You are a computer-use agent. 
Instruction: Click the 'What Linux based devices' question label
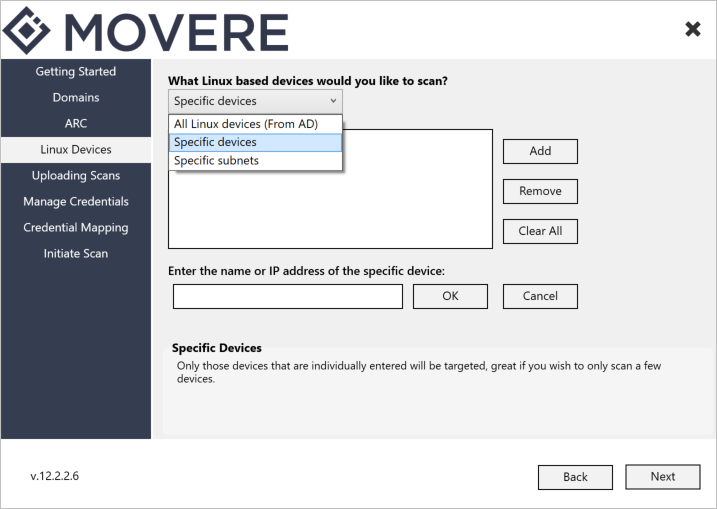[308, 81]
